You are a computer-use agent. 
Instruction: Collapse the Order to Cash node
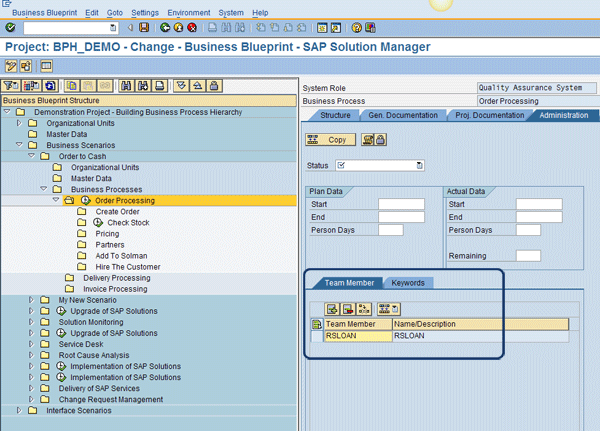[31, 156]
